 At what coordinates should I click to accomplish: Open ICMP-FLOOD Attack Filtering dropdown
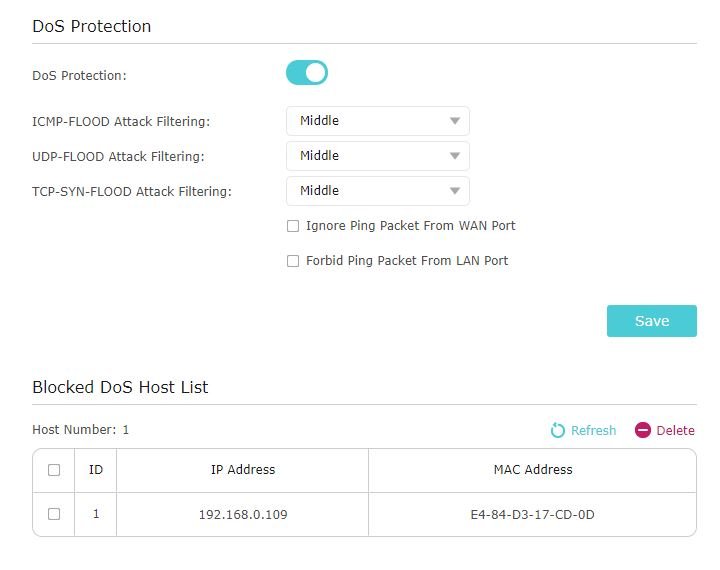coord(377,121)
